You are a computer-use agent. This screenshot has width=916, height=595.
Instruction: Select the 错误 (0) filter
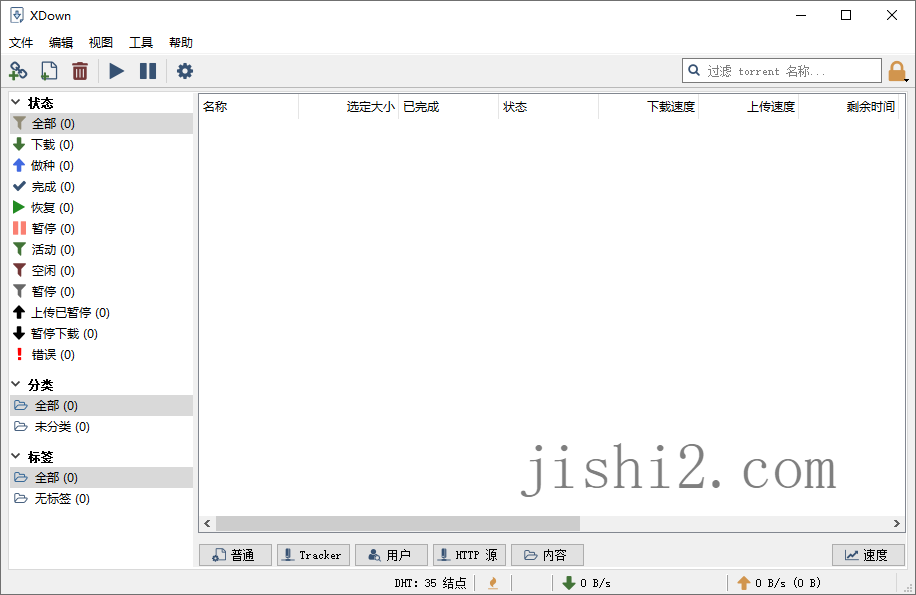102,354
